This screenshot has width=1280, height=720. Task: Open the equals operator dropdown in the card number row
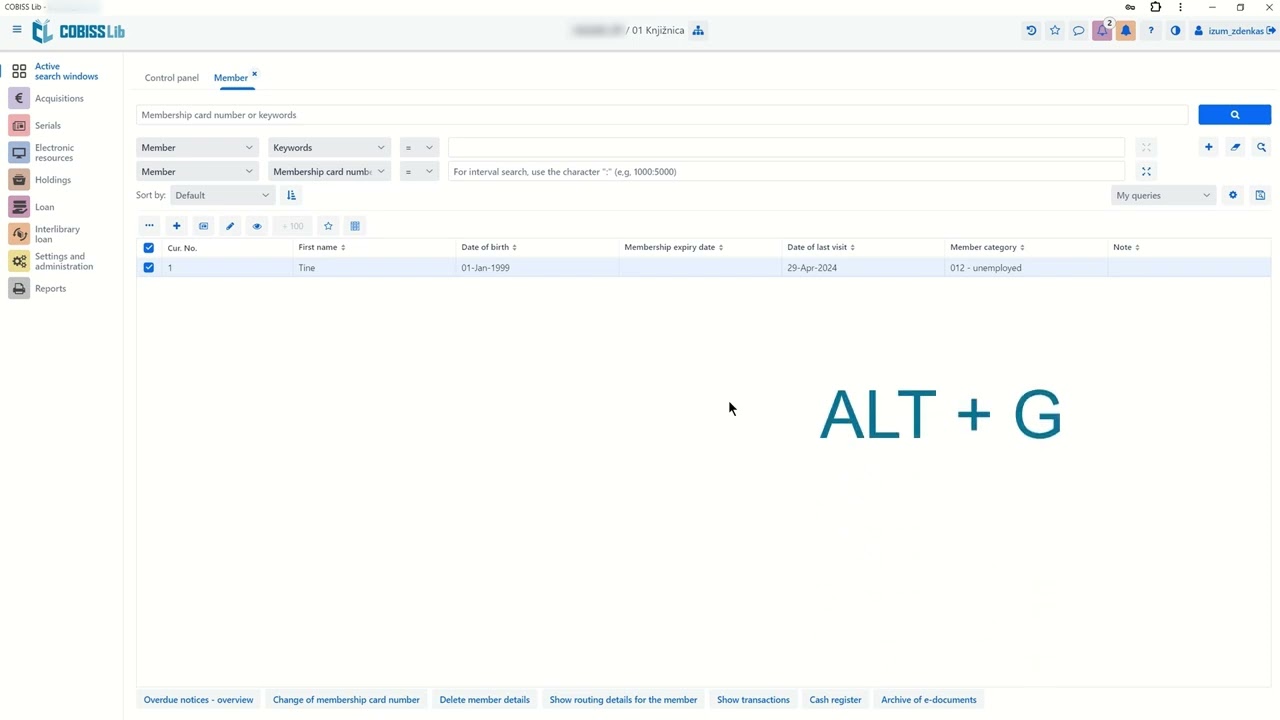[x=419, y=172]
